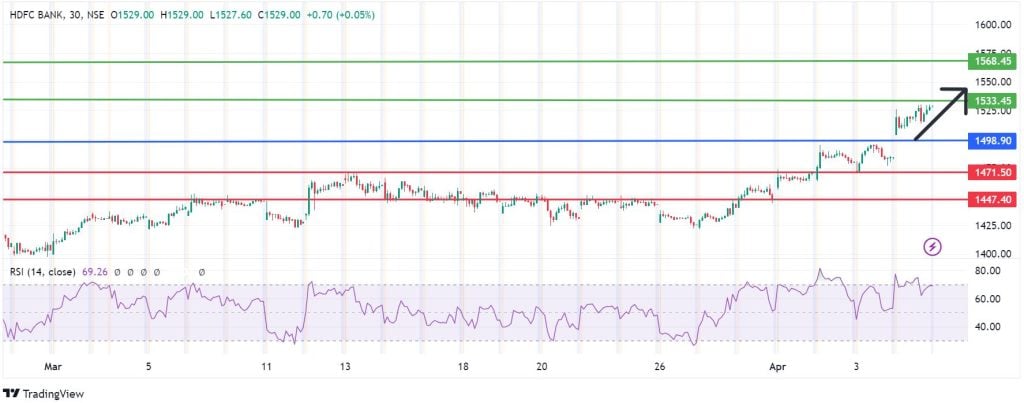
Task: Click the RSI (14, close) indicator legend
Action: point(43,272)
